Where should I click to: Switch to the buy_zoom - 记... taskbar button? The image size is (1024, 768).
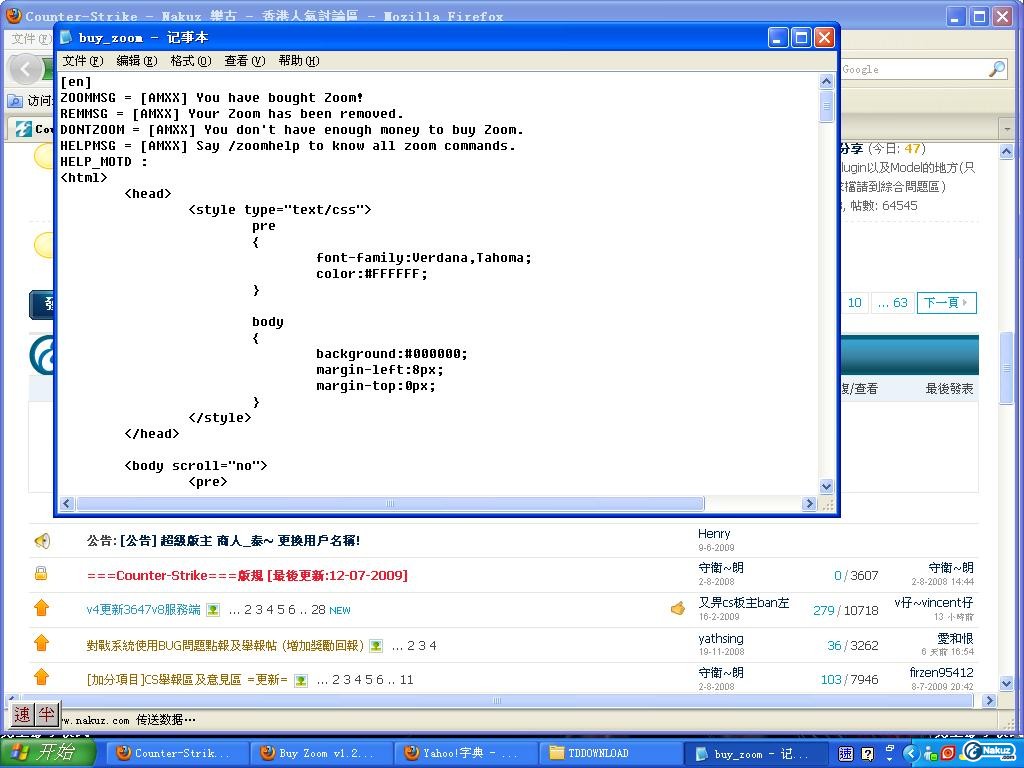point(756,753)
